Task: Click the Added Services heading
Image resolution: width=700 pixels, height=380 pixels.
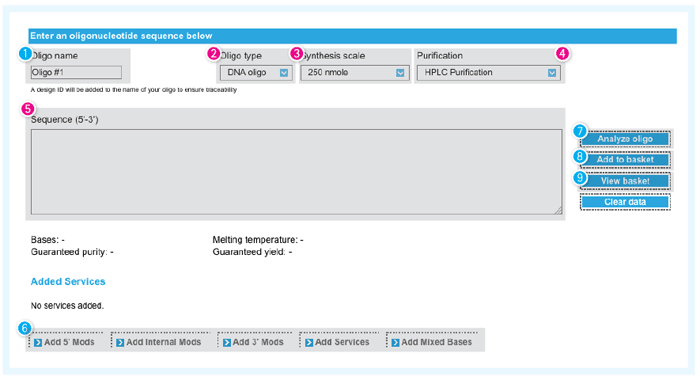Action: click(68, 281)
